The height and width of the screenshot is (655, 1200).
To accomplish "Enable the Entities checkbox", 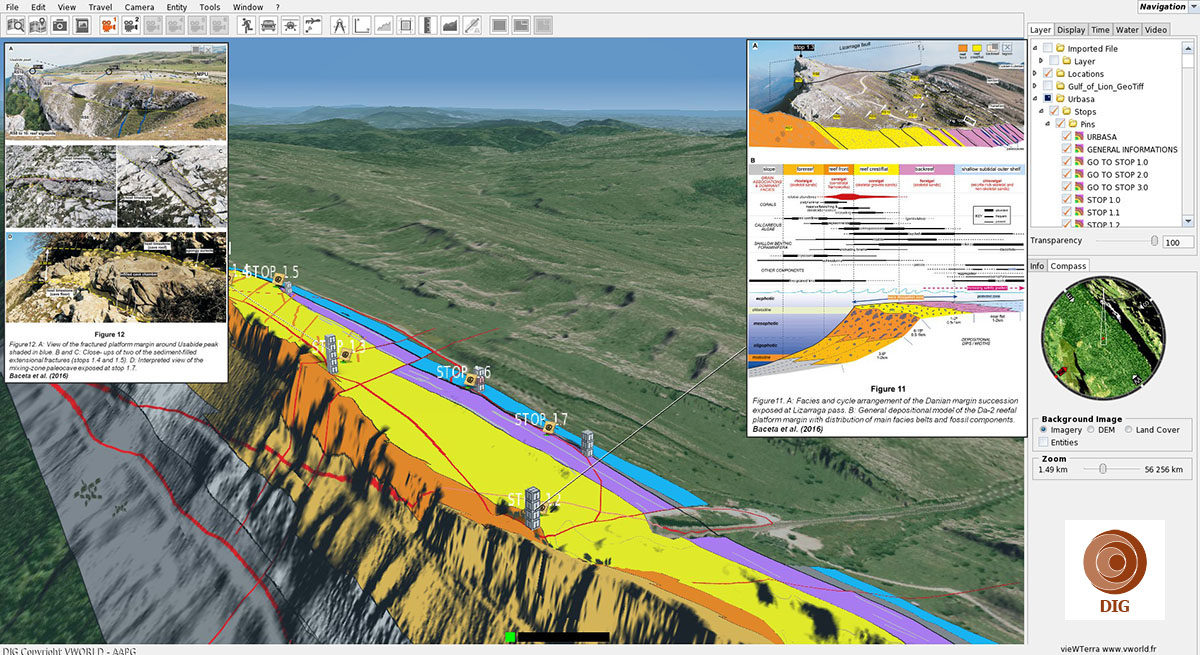I will coord(1044,442).
